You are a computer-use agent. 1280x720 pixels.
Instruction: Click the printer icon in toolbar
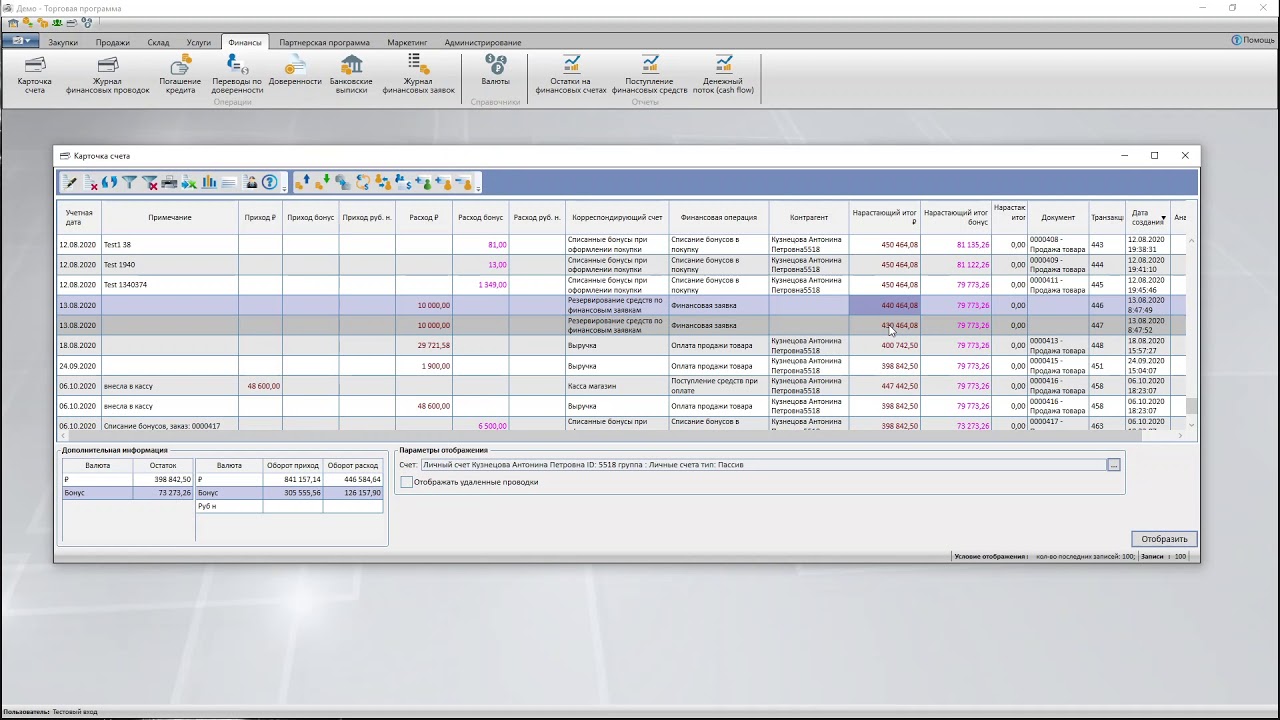point(169,182)
